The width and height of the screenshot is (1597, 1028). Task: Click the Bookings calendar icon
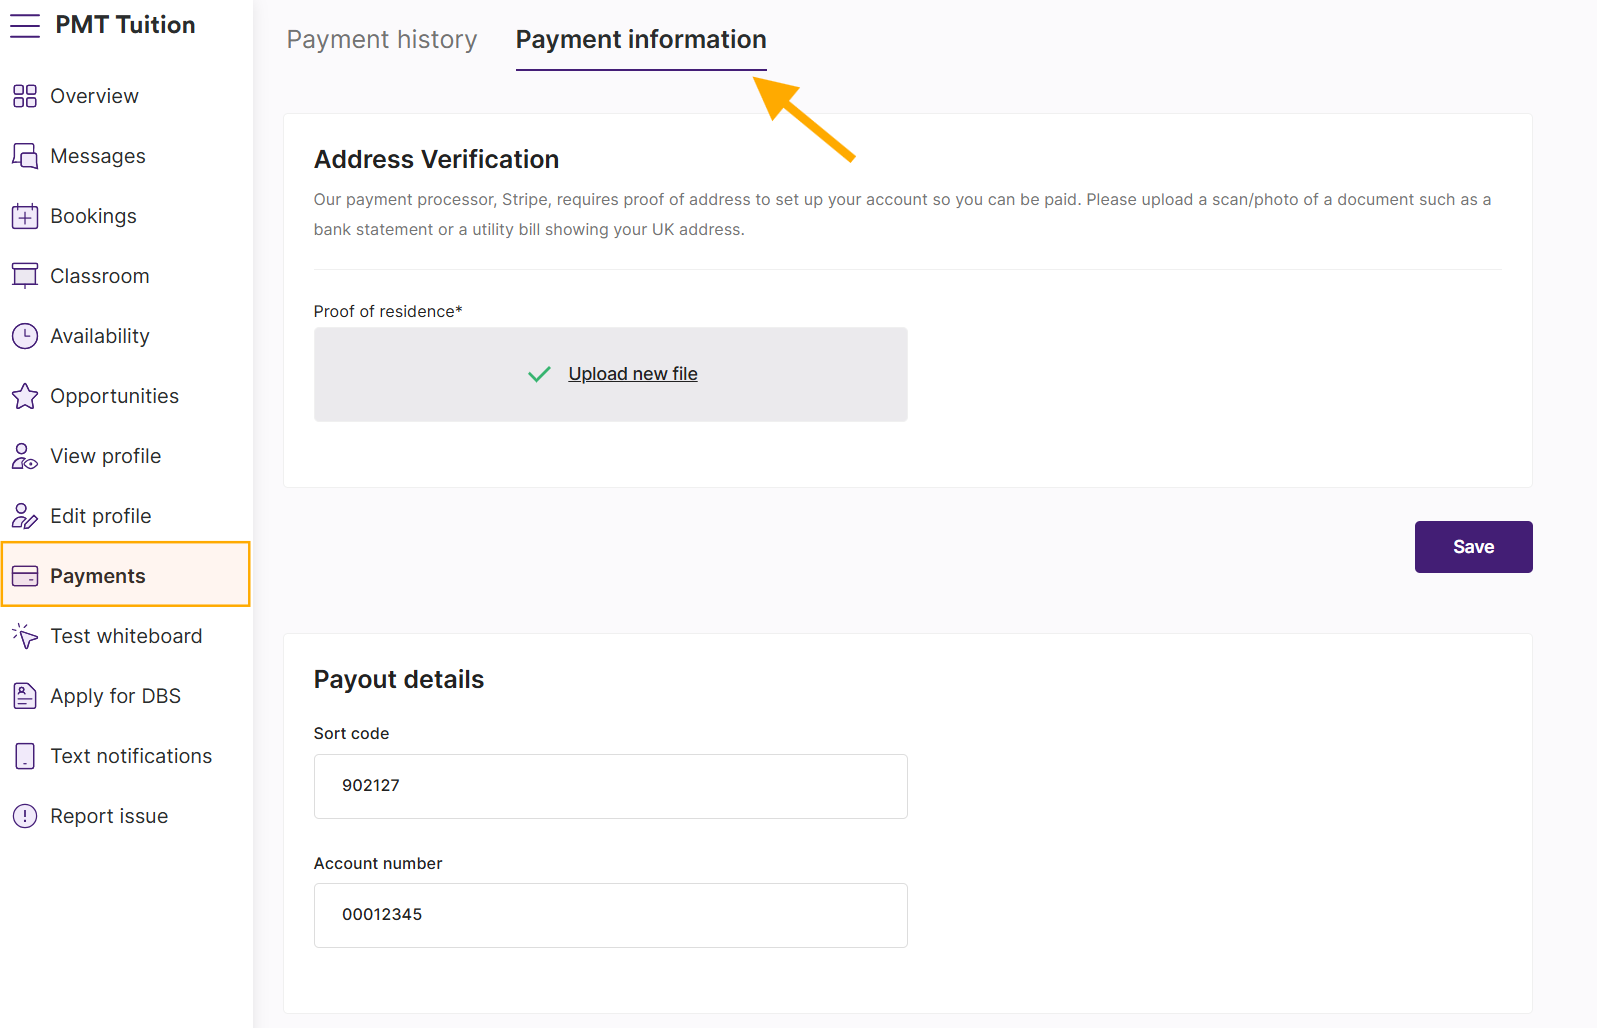[25, 216]
